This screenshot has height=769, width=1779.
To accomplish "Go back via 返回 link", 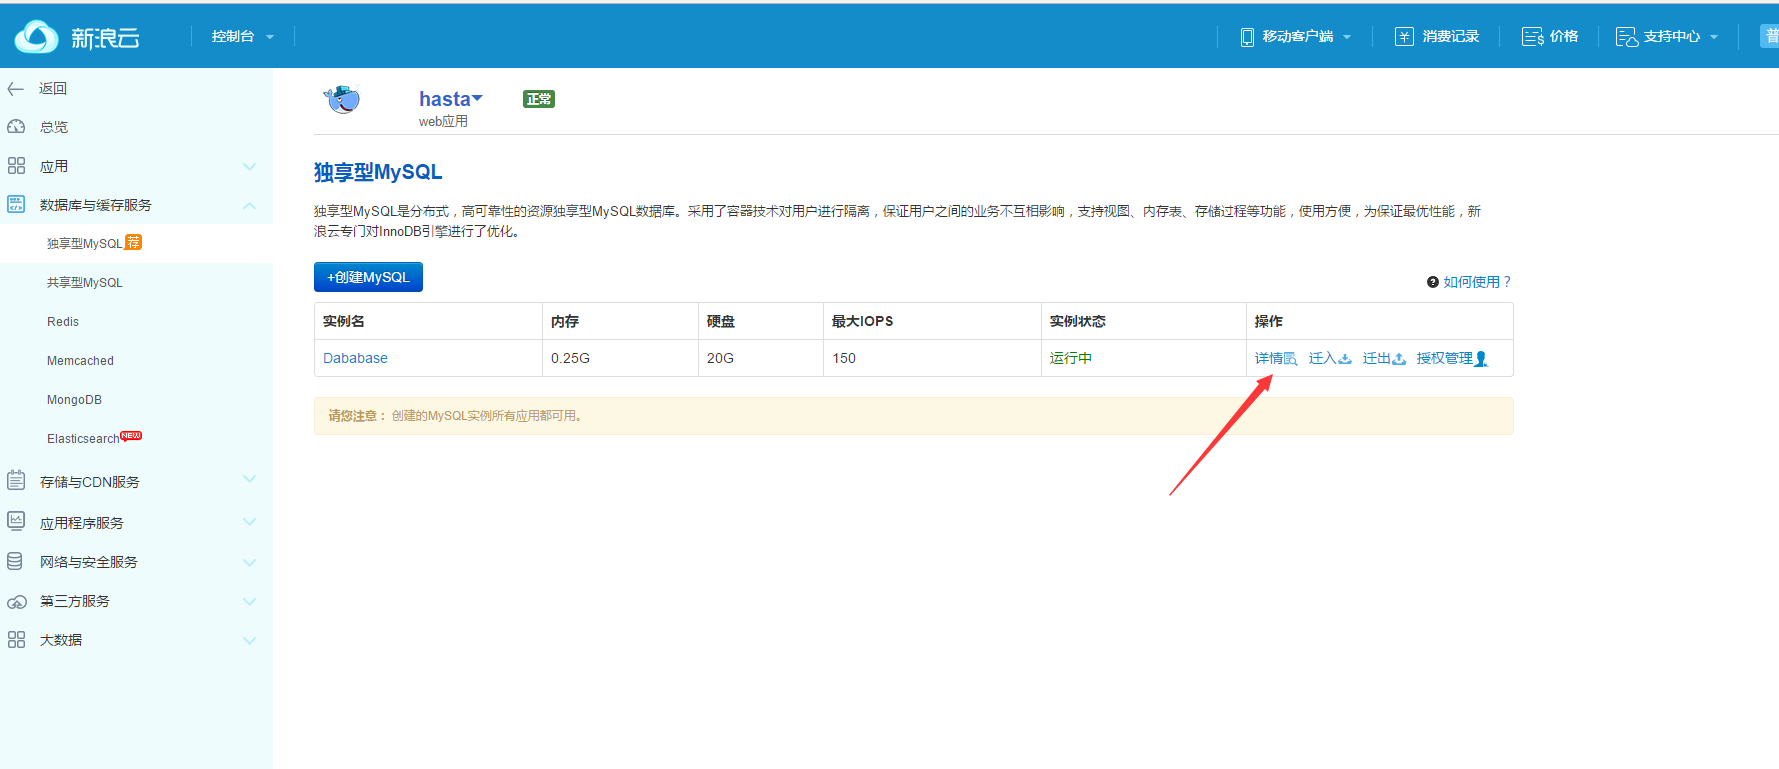I will pyautogui.click(x=53, y=88).
